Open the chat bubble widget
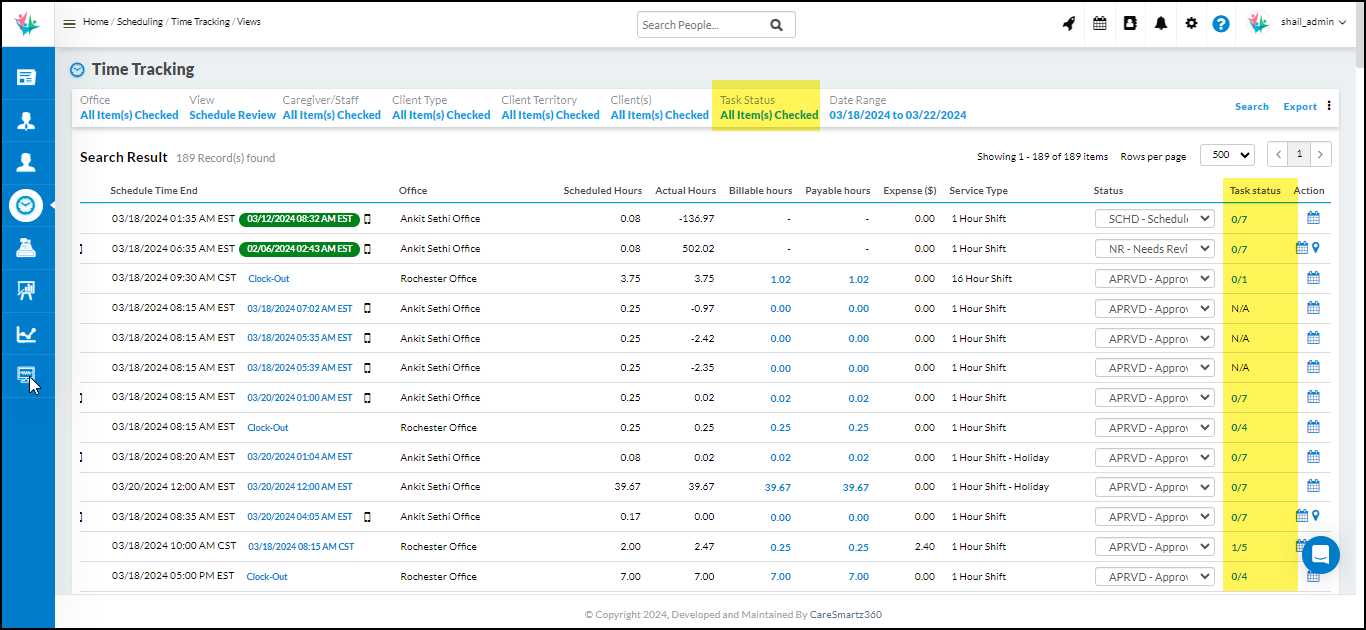Viewport: 1366px width, 630px height. point(1321,555)
